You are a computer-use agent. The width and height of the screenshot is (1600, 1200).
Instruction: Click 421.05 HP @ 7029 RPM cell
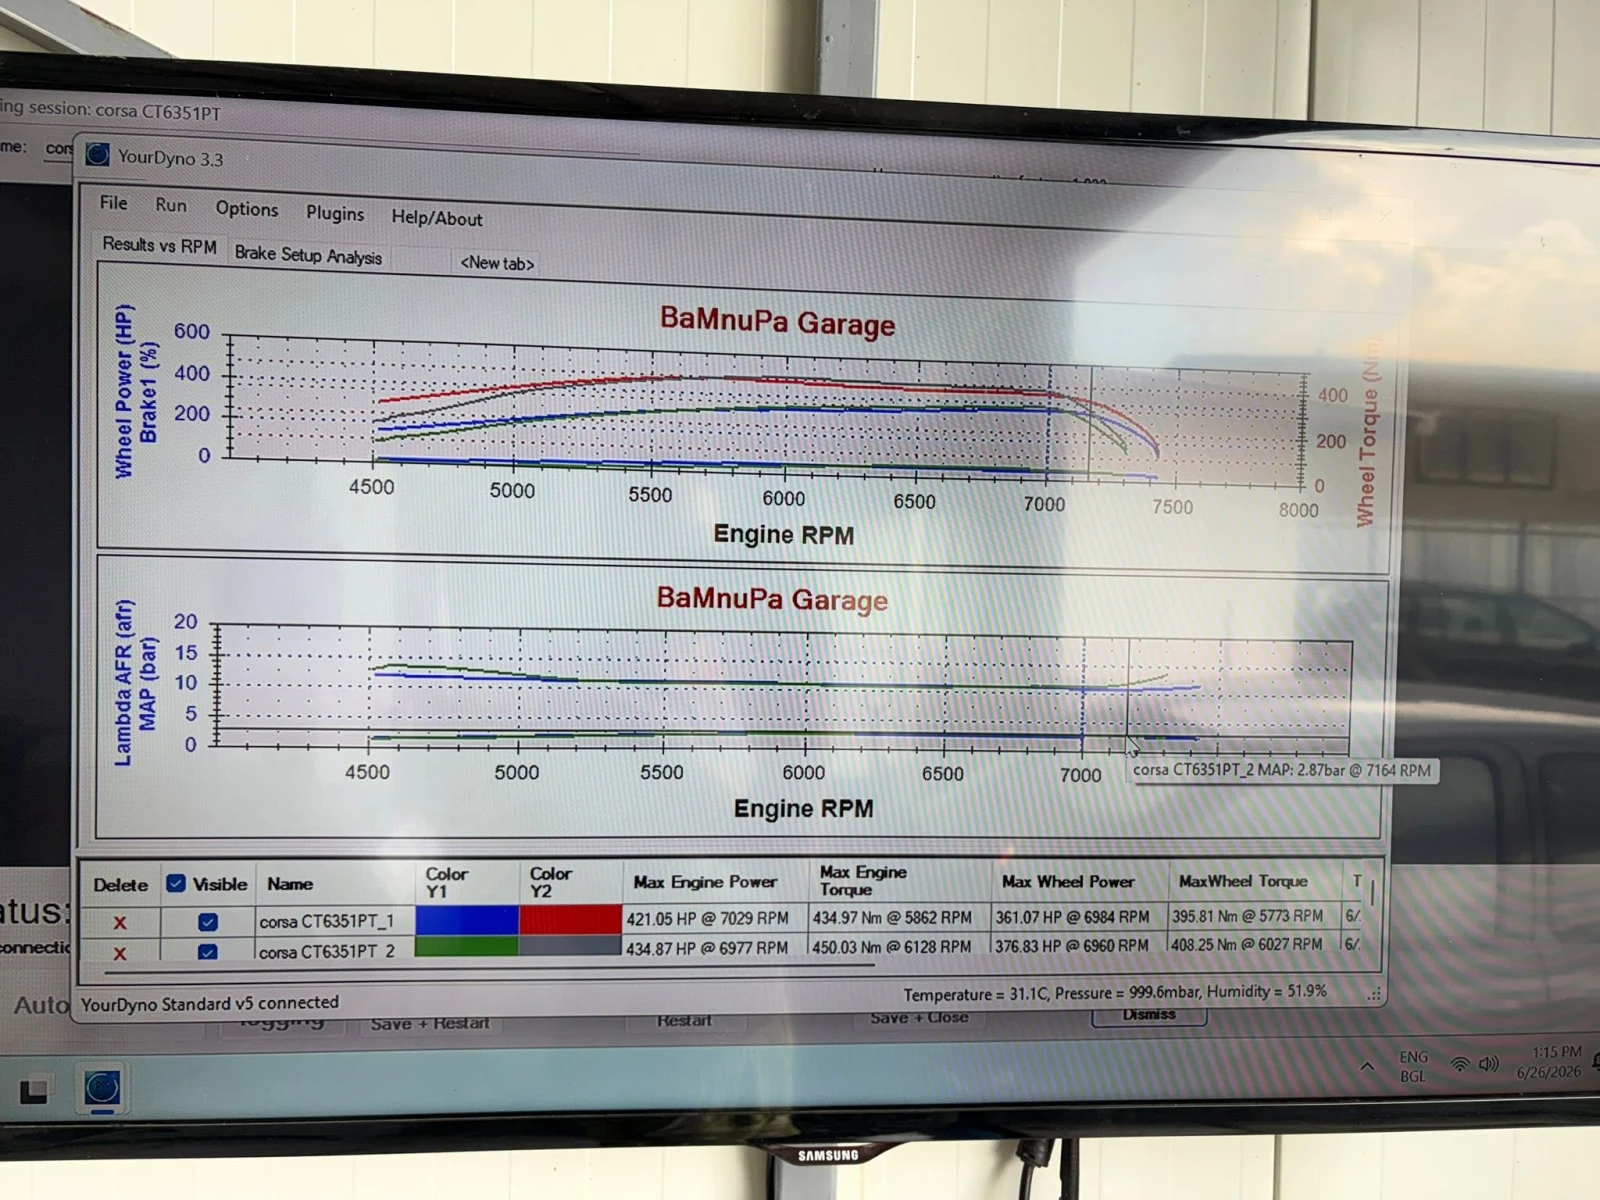[x=707, y=918]
